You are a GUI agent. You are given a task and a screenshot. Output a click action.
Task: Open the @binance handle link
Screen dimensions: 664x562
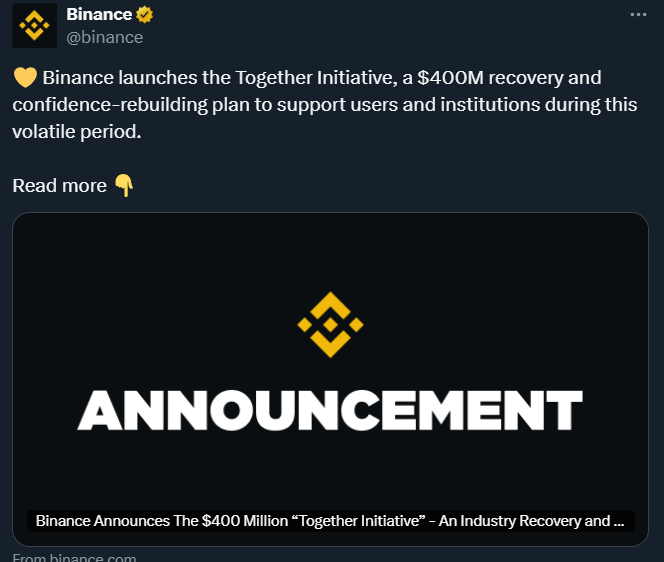point(104,37)
